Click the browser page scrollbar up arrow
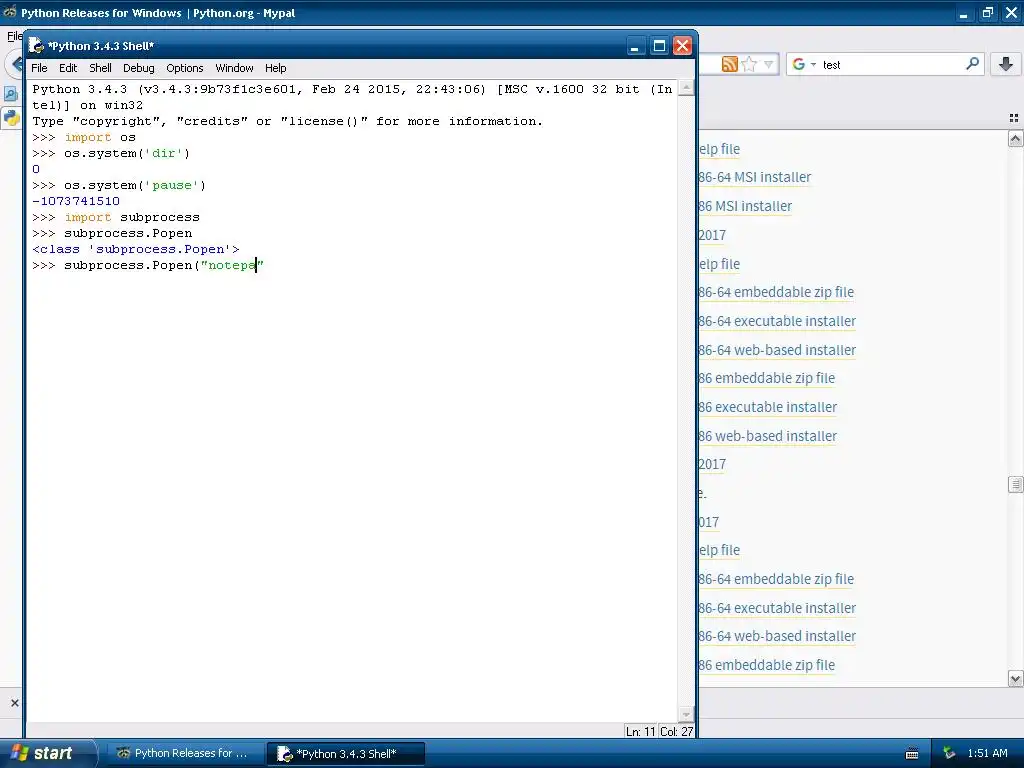Screen dimensions: 1024x768 point(1015,138)
